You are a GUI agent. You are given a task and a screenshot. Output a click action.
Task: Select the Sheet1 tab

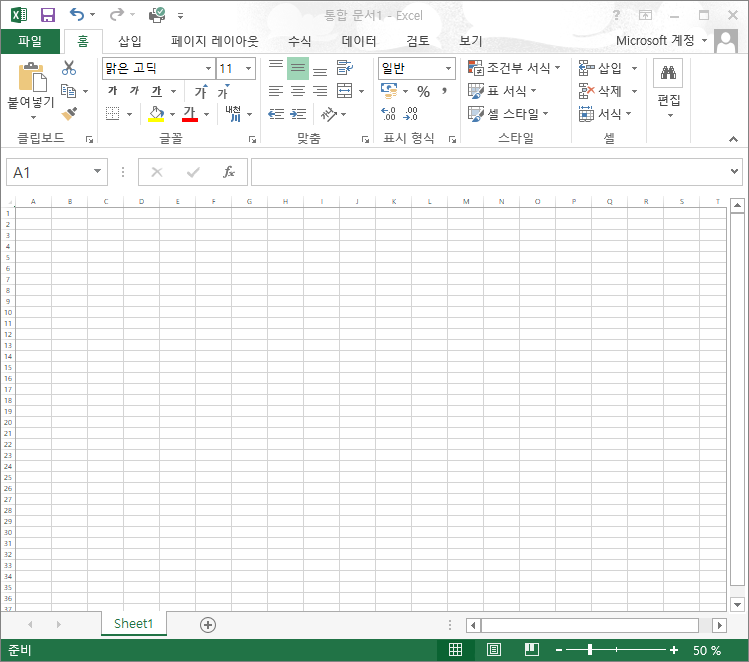(134, 624)
